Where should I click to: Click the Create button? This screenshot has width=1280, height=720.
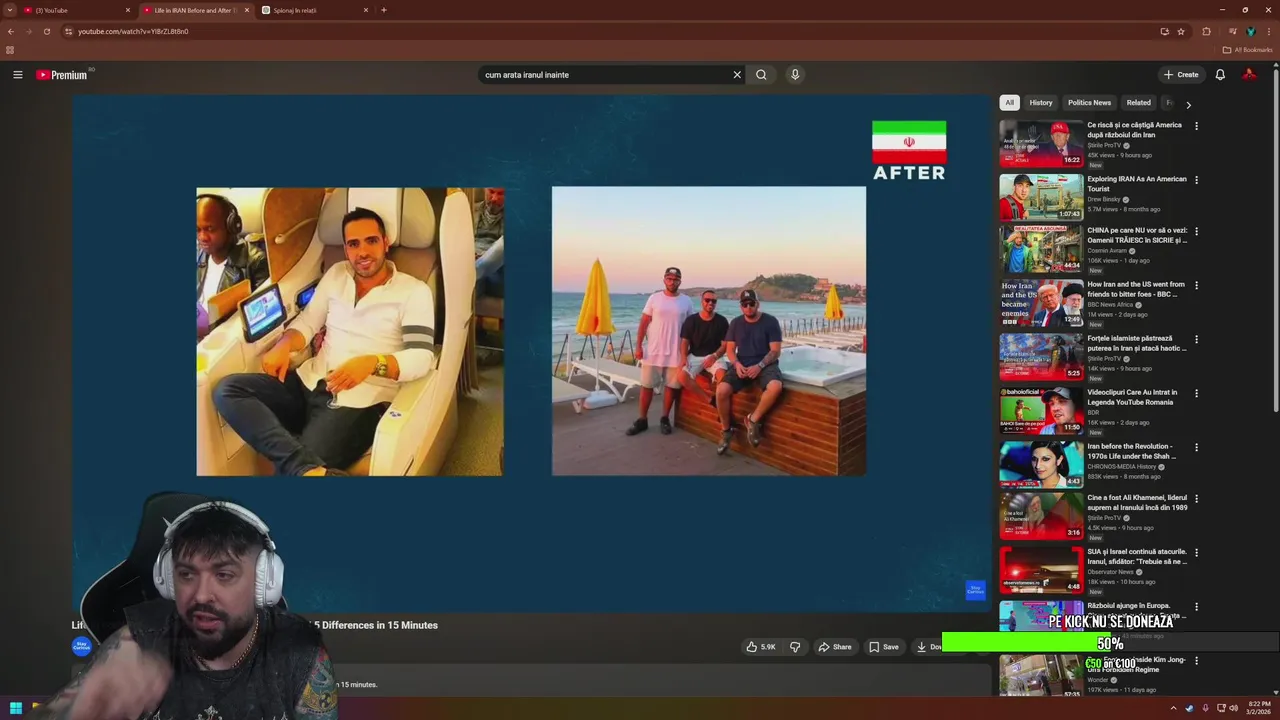pyautogui.click(x=1181, y=75)
